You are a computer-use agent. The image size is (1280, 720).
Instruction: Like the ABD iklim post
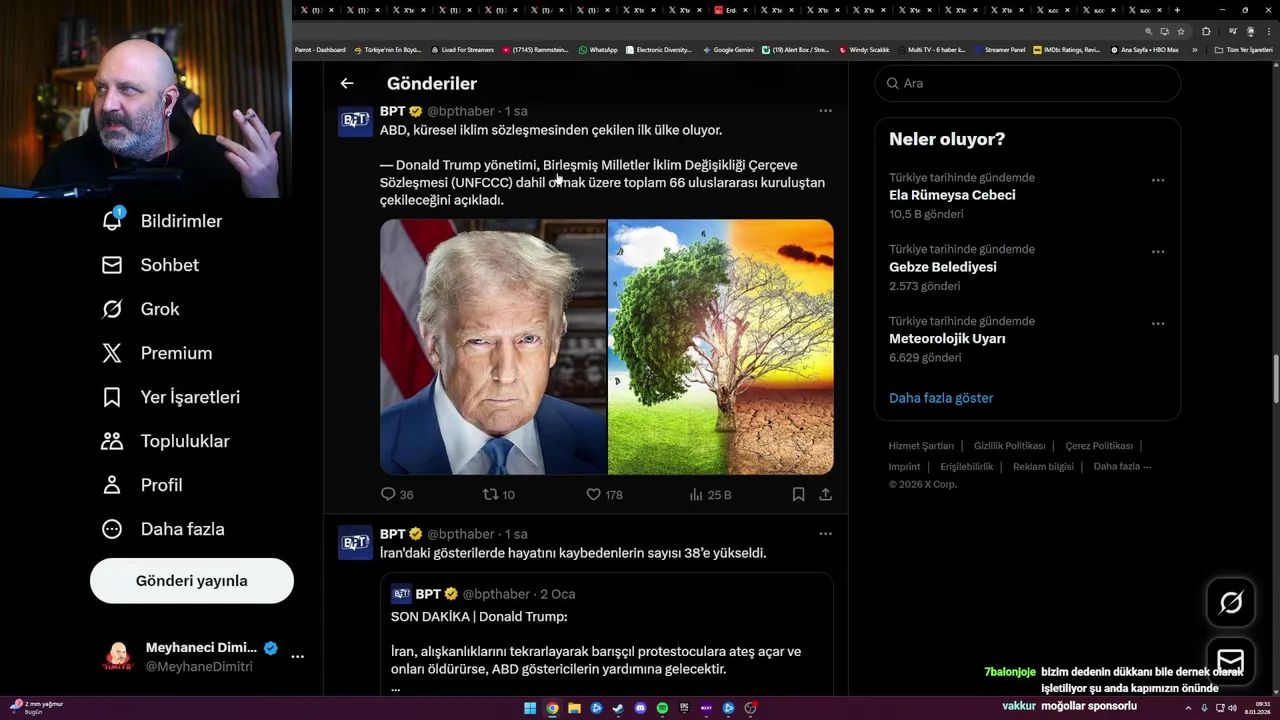(x=604, y=494)
